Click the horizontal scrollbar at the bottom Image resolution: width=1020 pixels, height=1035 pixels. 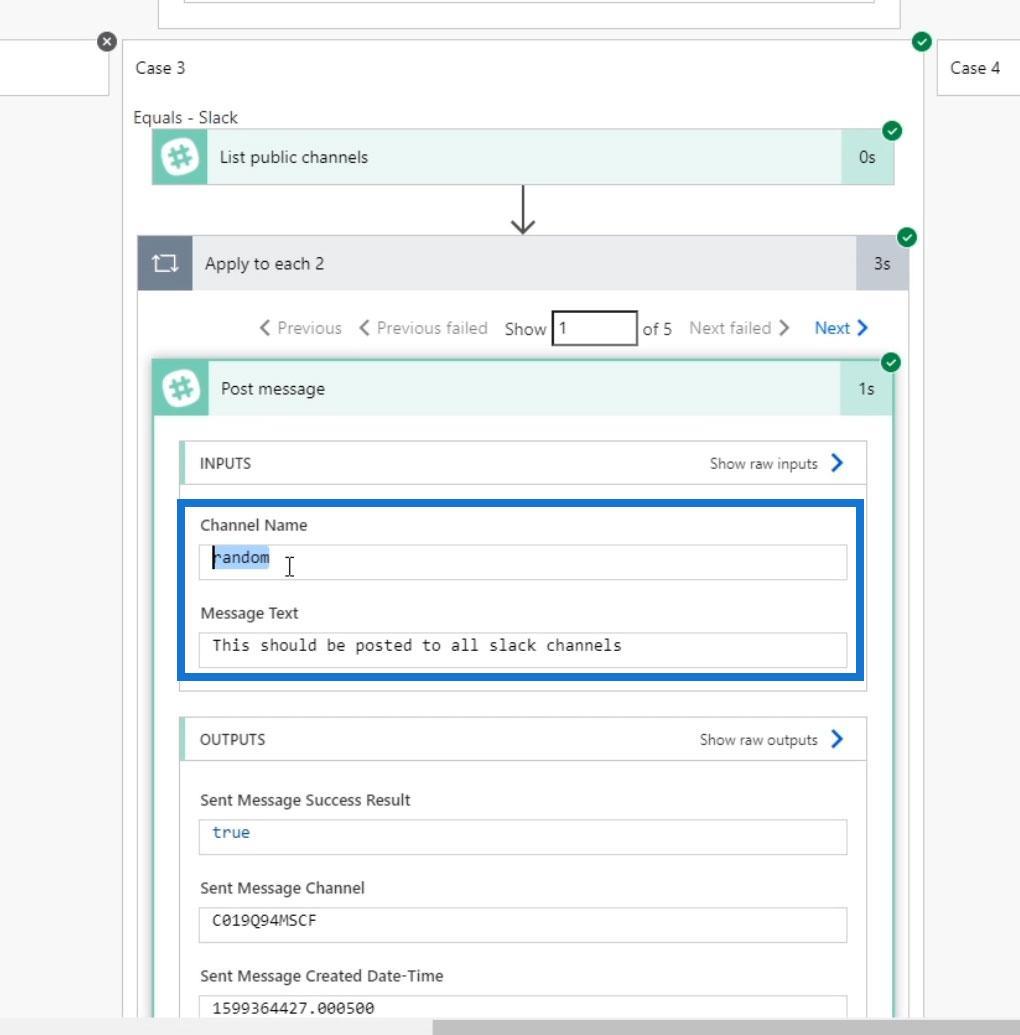[726, 1027]
